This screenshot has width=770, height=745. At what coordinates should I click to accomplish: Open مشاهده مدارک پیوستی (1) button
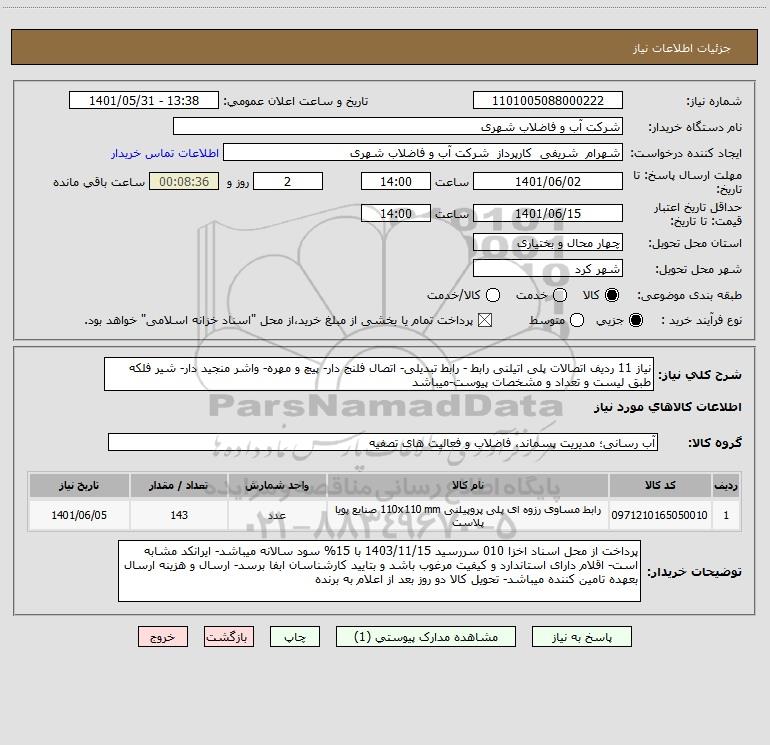pyautogui.click(x=426, y=637)
